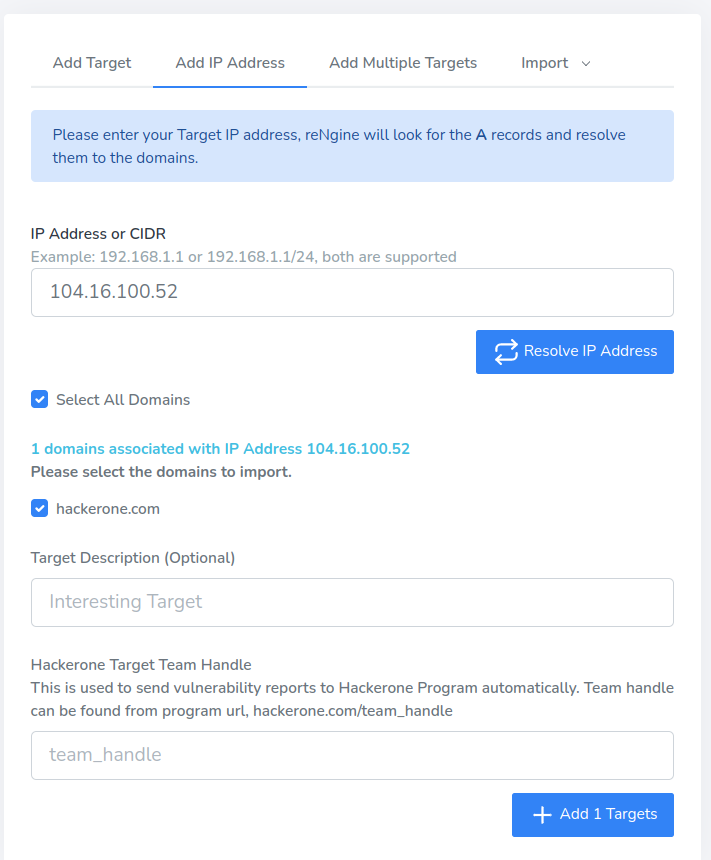This screenshot has height=860, width=711.
Task: Toggle the Select All Domains checkbox
Action: click(x=40, y=400)
